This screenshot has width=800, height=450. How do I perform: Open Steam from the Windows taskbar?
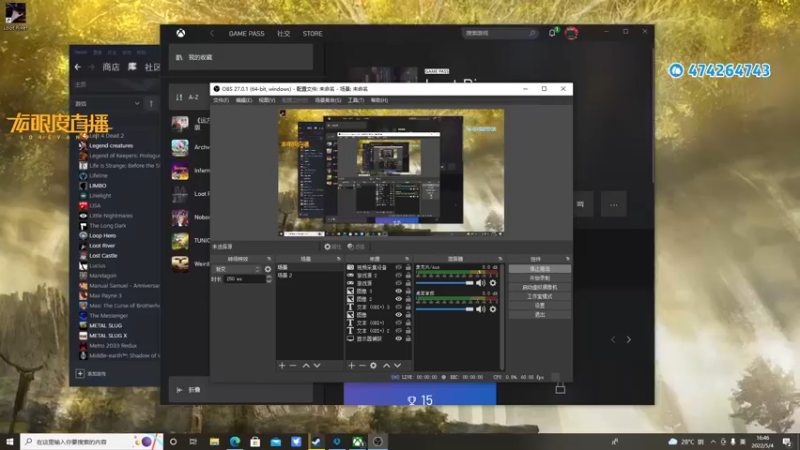[316, 441]
